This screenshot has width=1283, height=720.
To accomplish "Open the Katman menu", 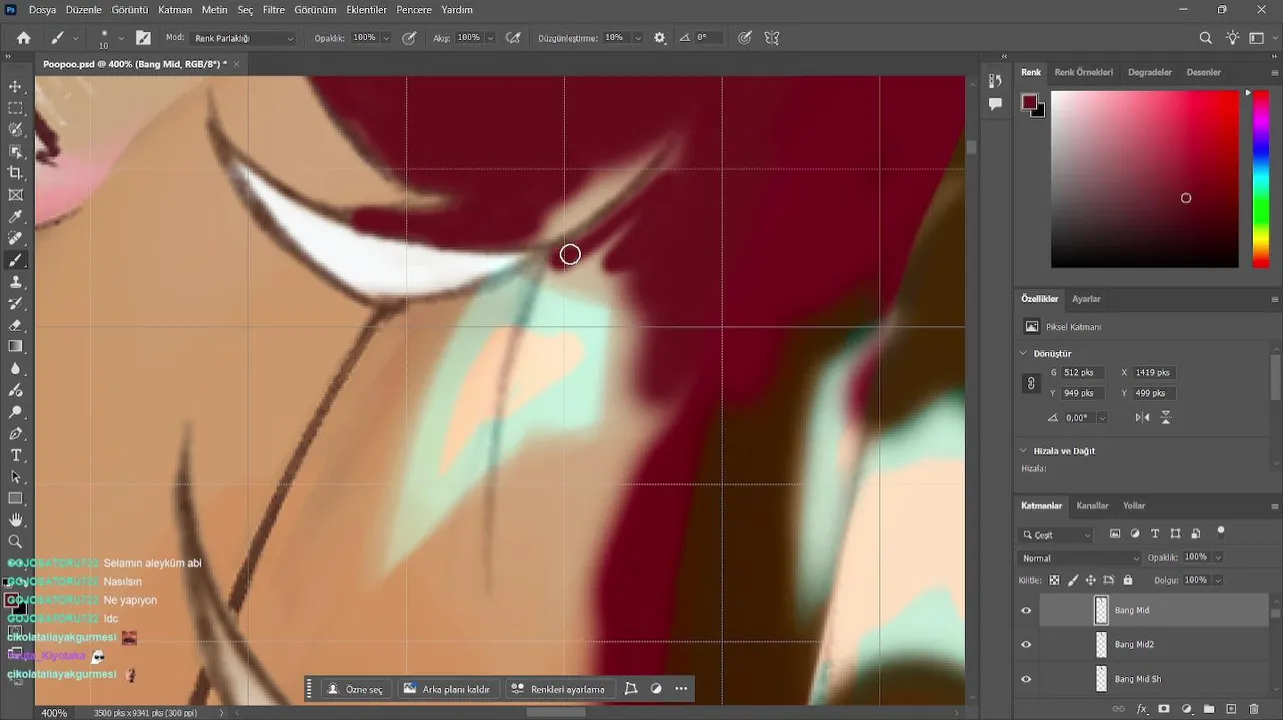I will tap(175, 10).
